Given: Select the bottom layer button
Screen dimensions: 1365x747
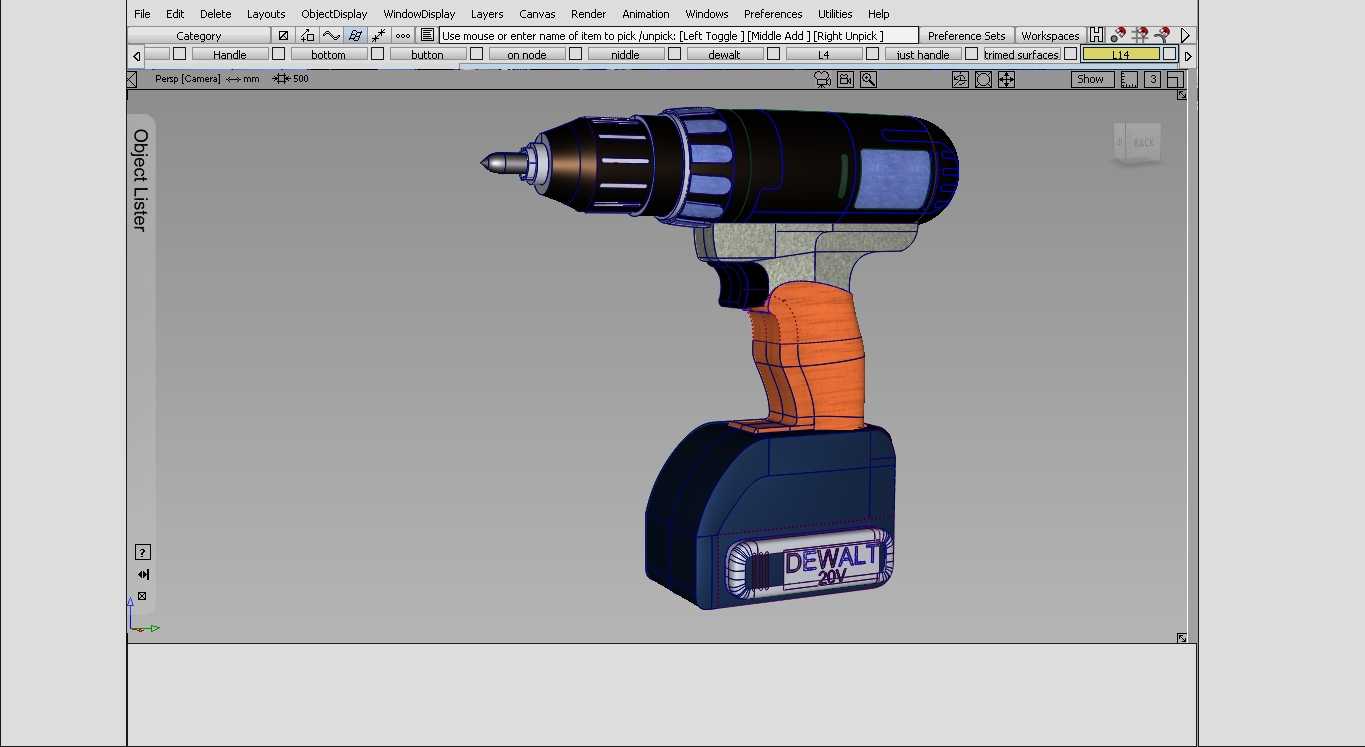Looking at the screenshot, I should (x=328, y=54).
